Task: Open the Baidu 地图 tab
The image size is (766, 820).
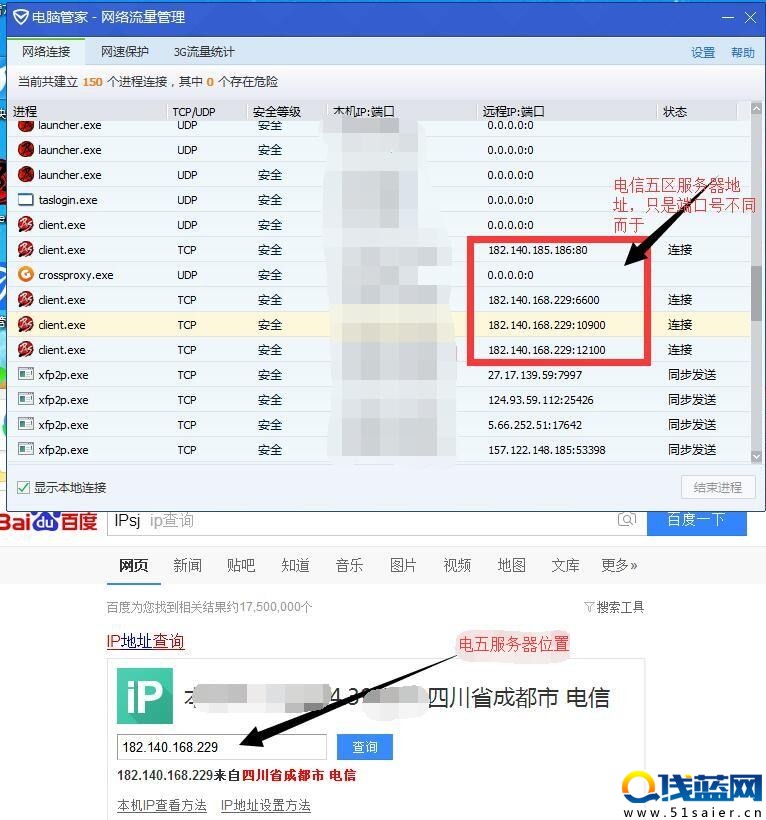Action: tap(511, 565)
